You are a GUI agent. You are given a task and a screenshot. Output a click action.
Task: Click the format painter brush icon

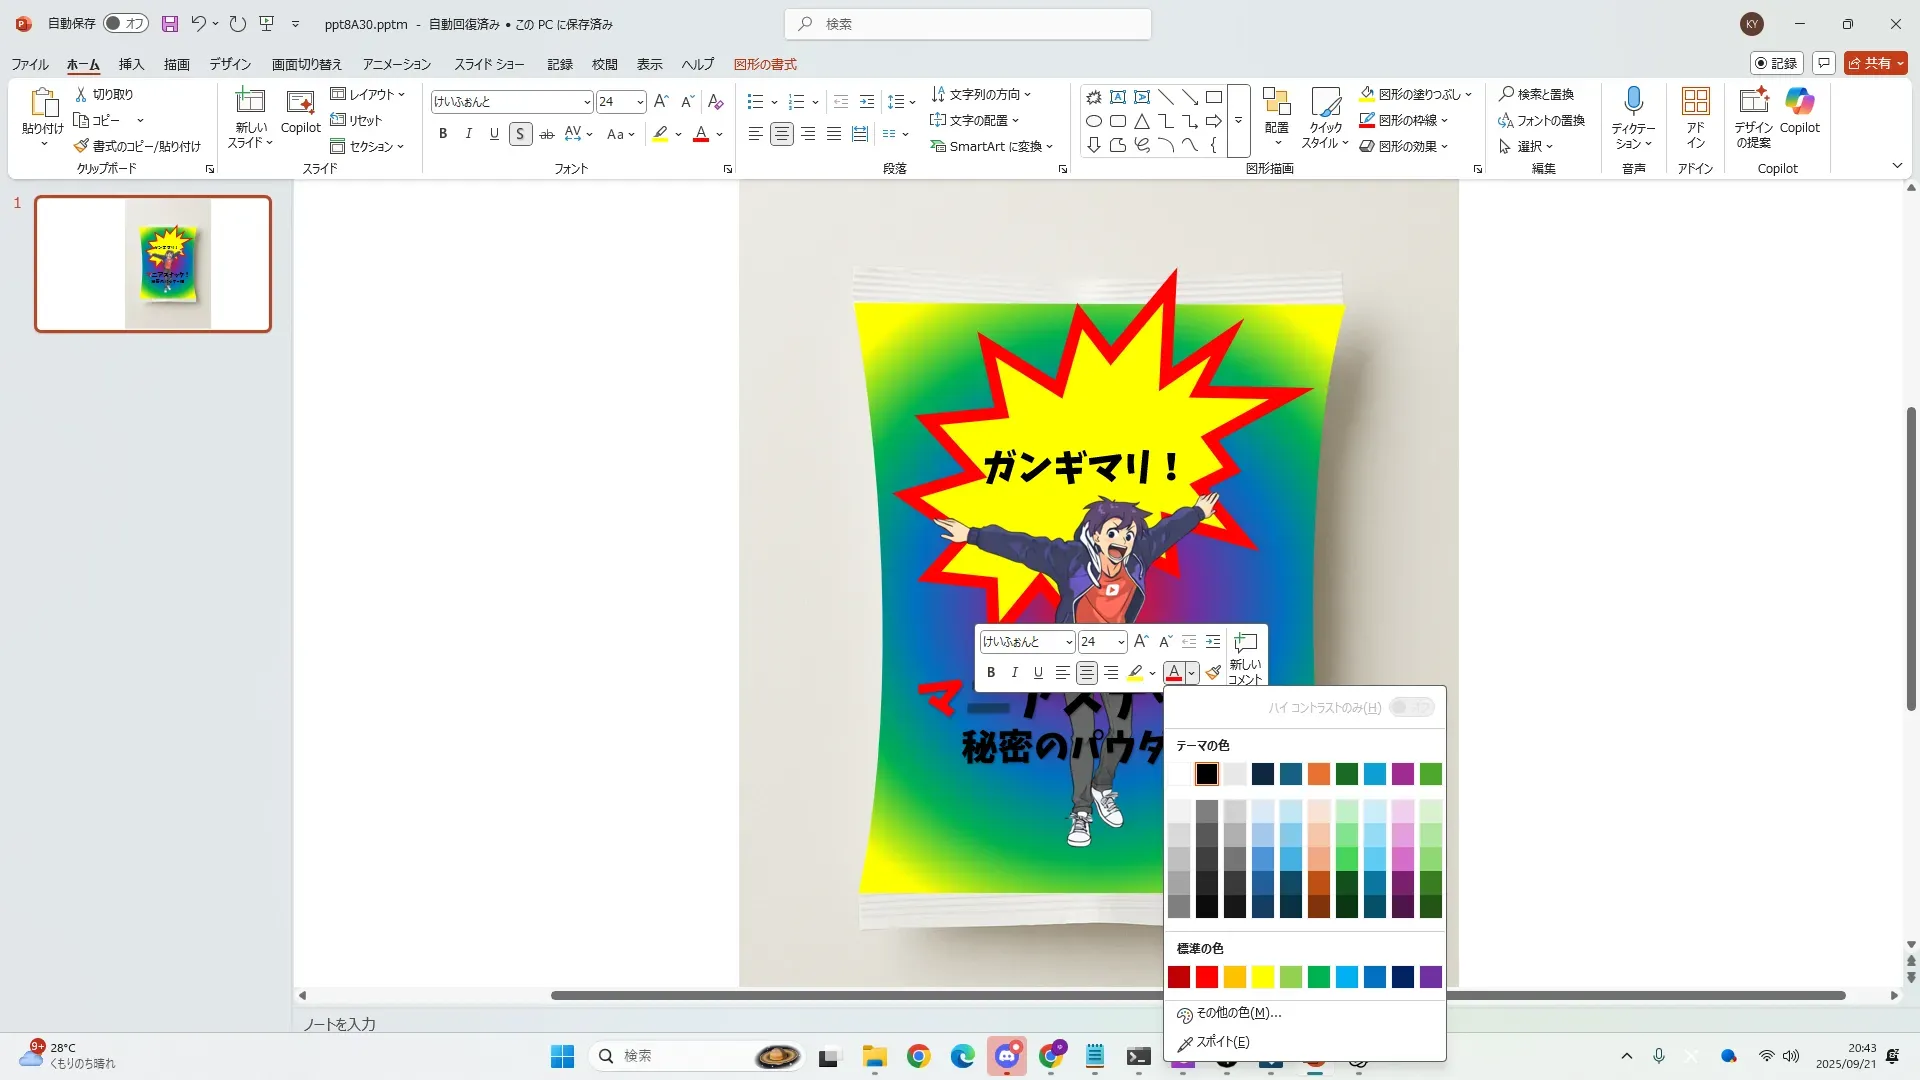pos(1213,673)
